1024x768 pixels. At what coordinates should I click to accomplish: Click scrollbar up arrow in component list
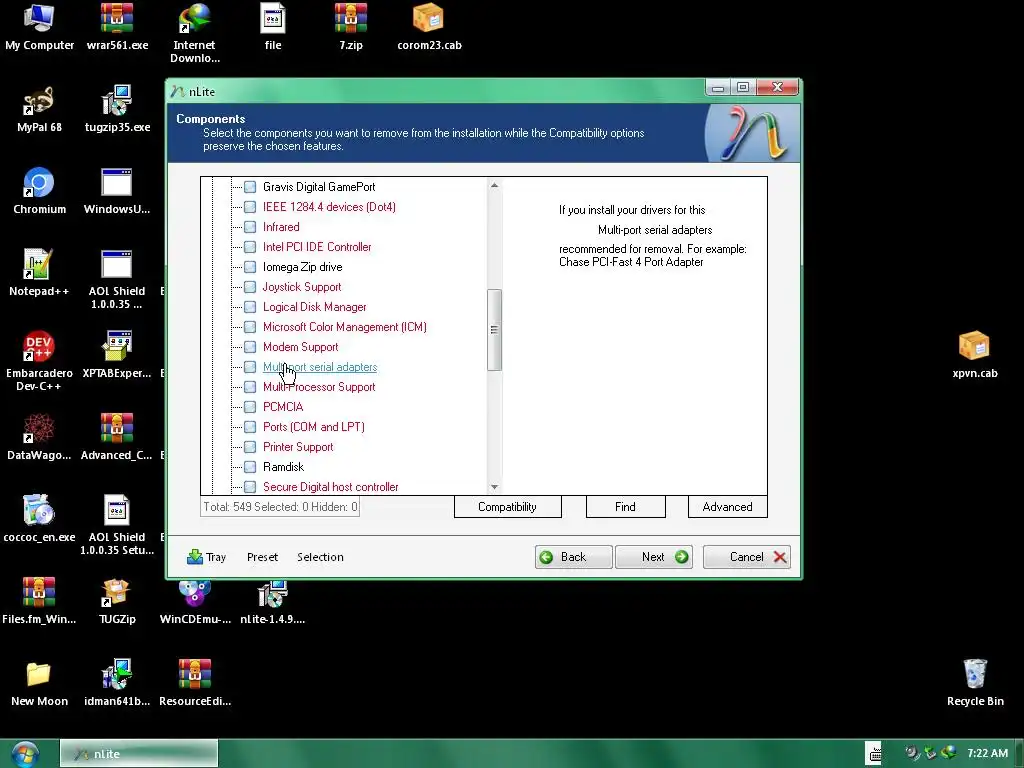[x=494, y=185]
